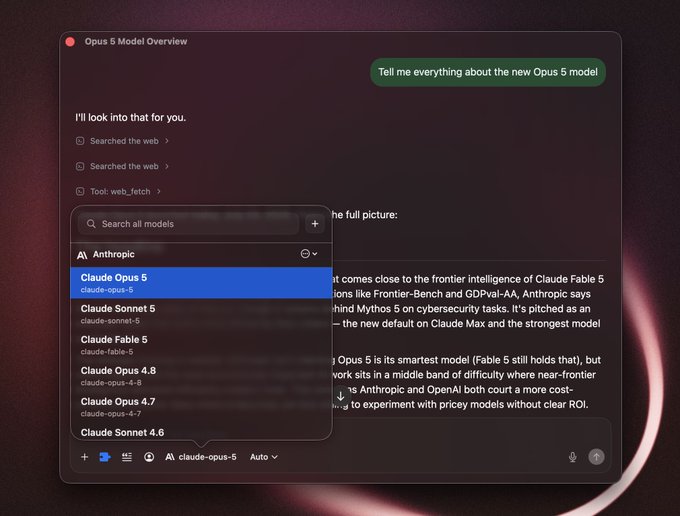This screenshot has height=516, width=680.
Task: Open the list layout icon in the composer toolbar
Action: click(127, 457)
